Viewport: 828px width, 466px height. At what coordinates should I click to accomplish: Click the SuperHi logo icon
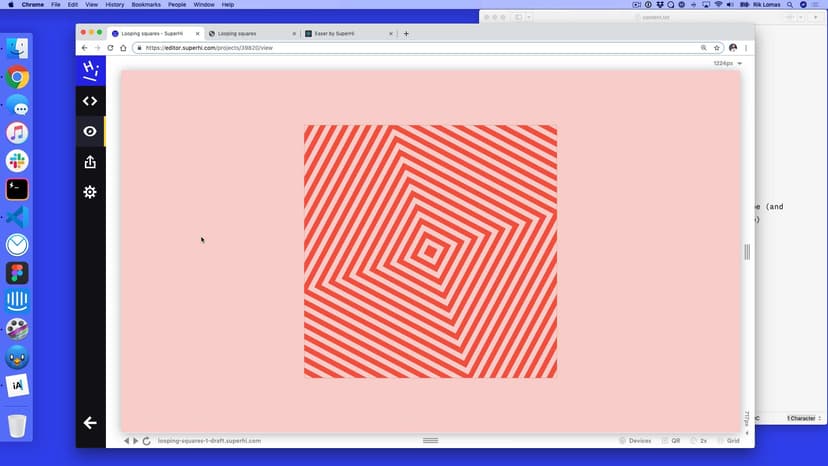tap(90, 70)
